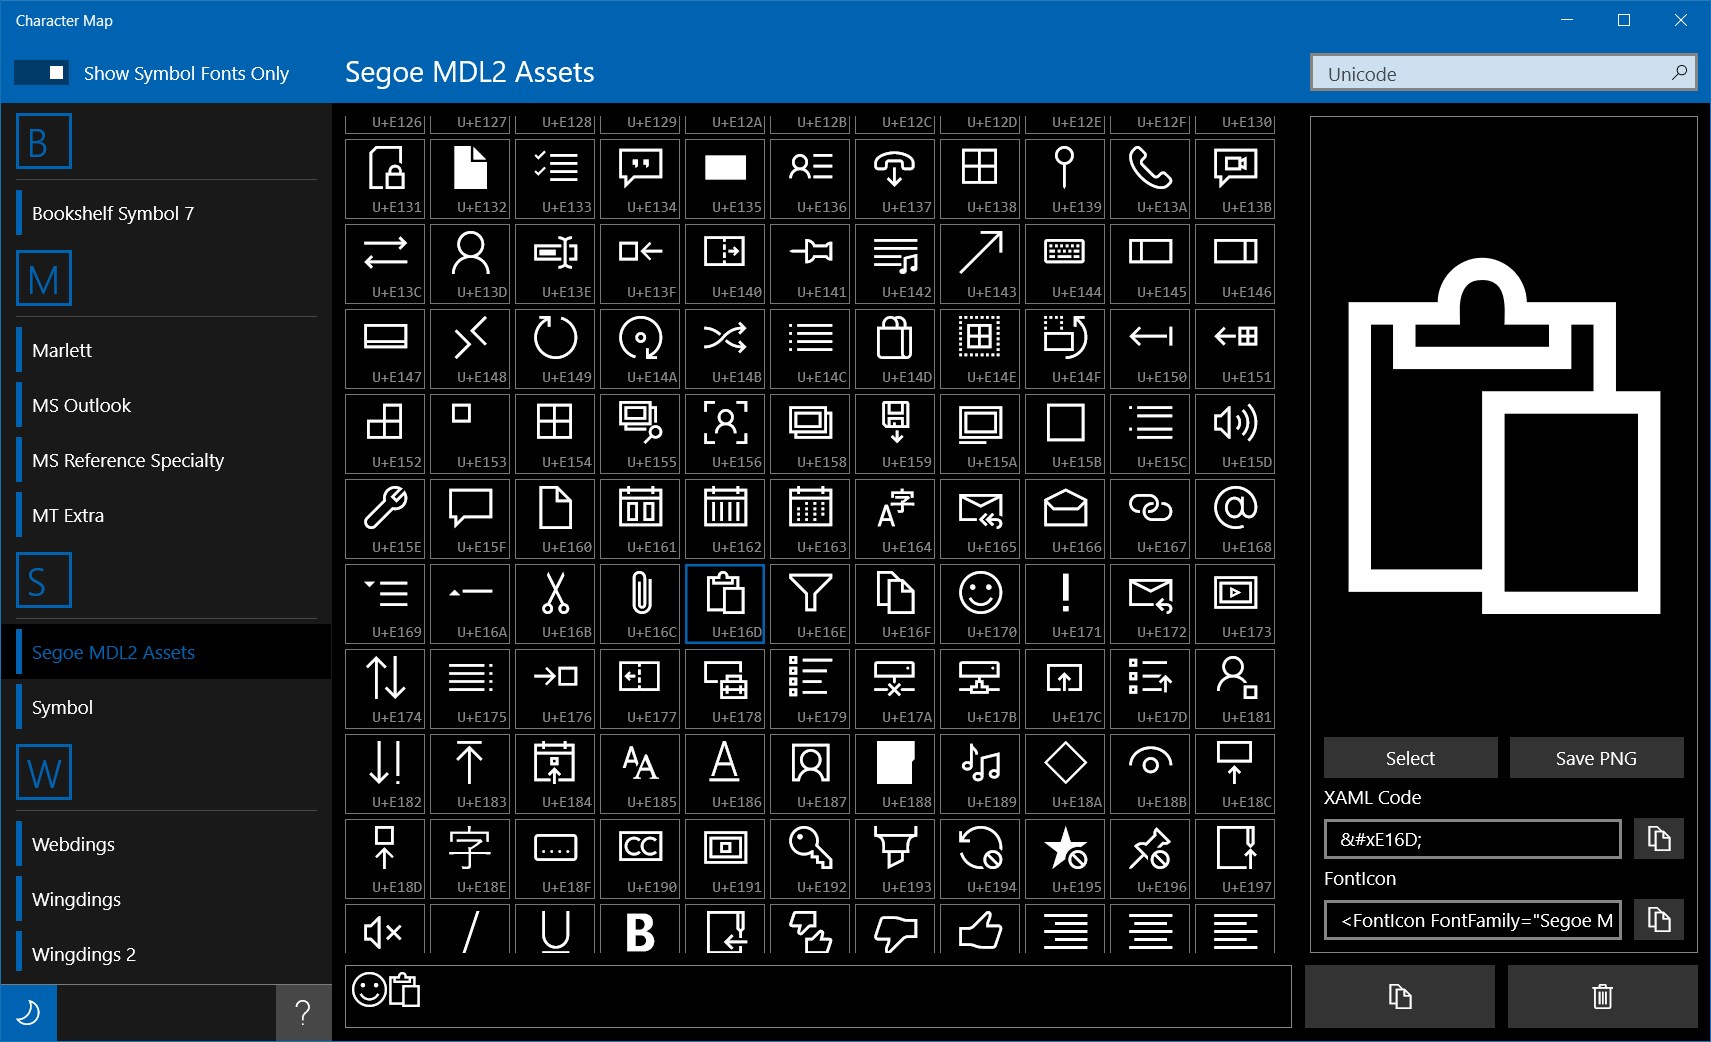Select the bulleted list glyph U+E14C
This screenshot has width=1711, height=1042.
click(810, 348)
